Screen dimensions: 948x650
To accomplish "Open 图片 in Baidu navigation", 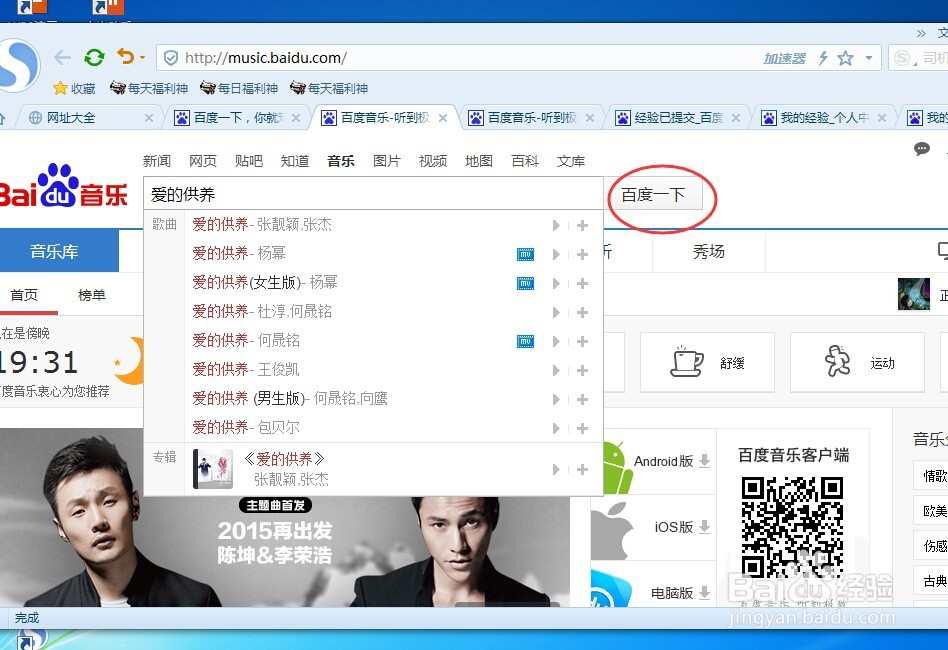I will [x=387, y=161].
